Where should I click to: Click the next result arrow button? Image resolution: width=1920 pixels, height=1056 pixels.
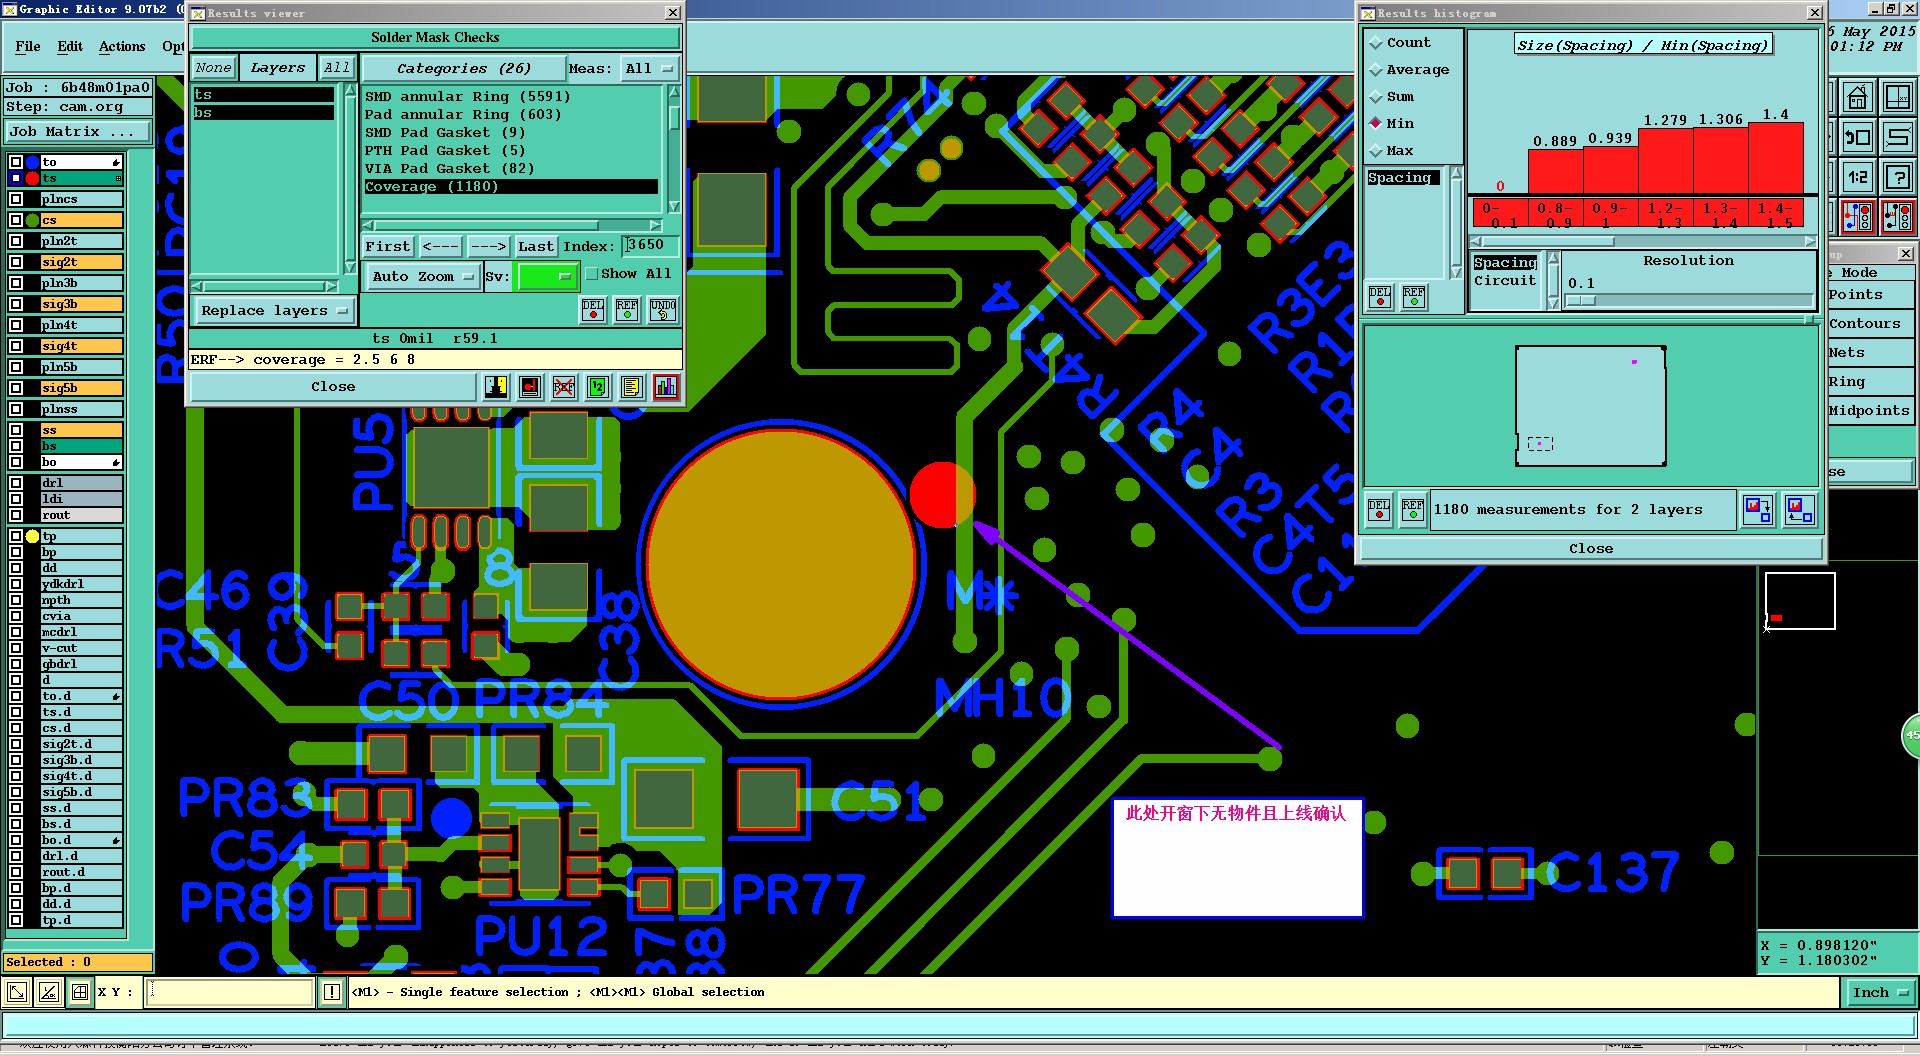(488, 246)
